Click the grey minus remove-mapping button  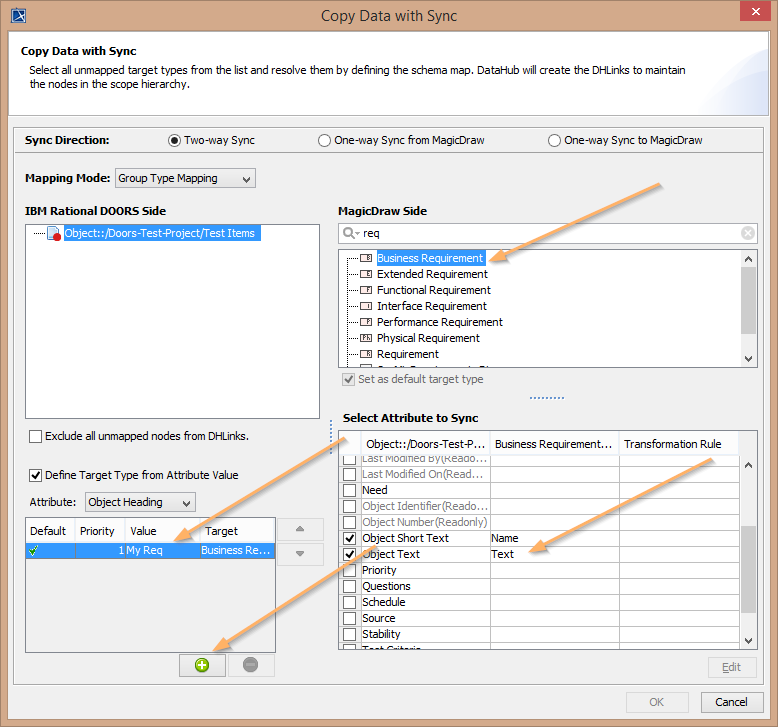tap(250, 665)
